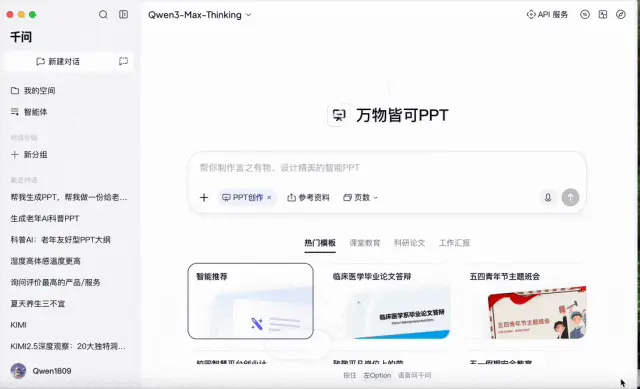Open 智能体 agents page
The width and height of the screenshot is (640, 389).
[29, 112]
